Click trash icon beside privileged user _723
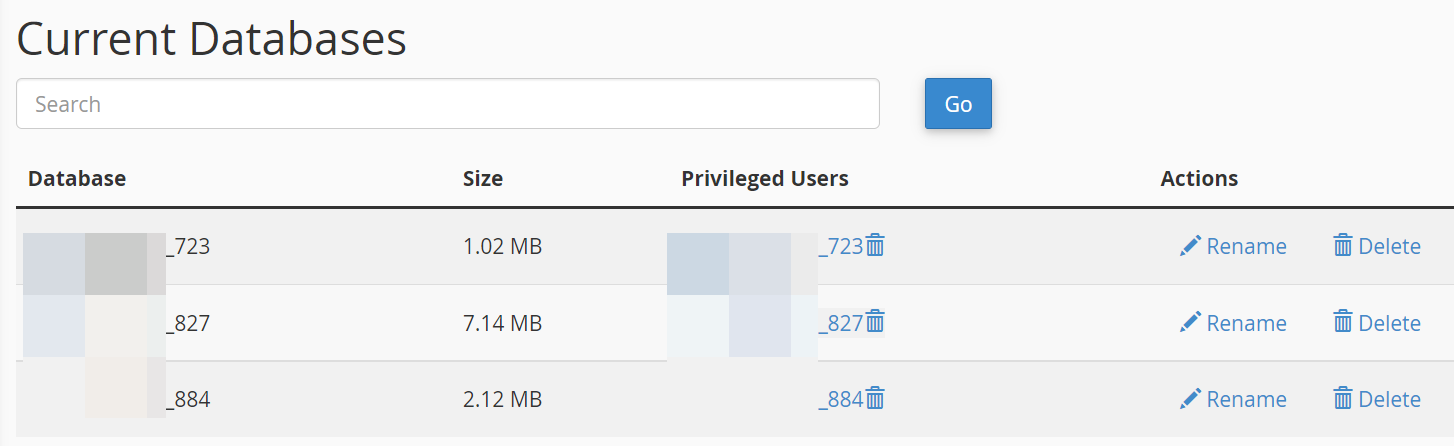Image resolution: width=1454 pixels, height=446 pixels. point(875,245)
